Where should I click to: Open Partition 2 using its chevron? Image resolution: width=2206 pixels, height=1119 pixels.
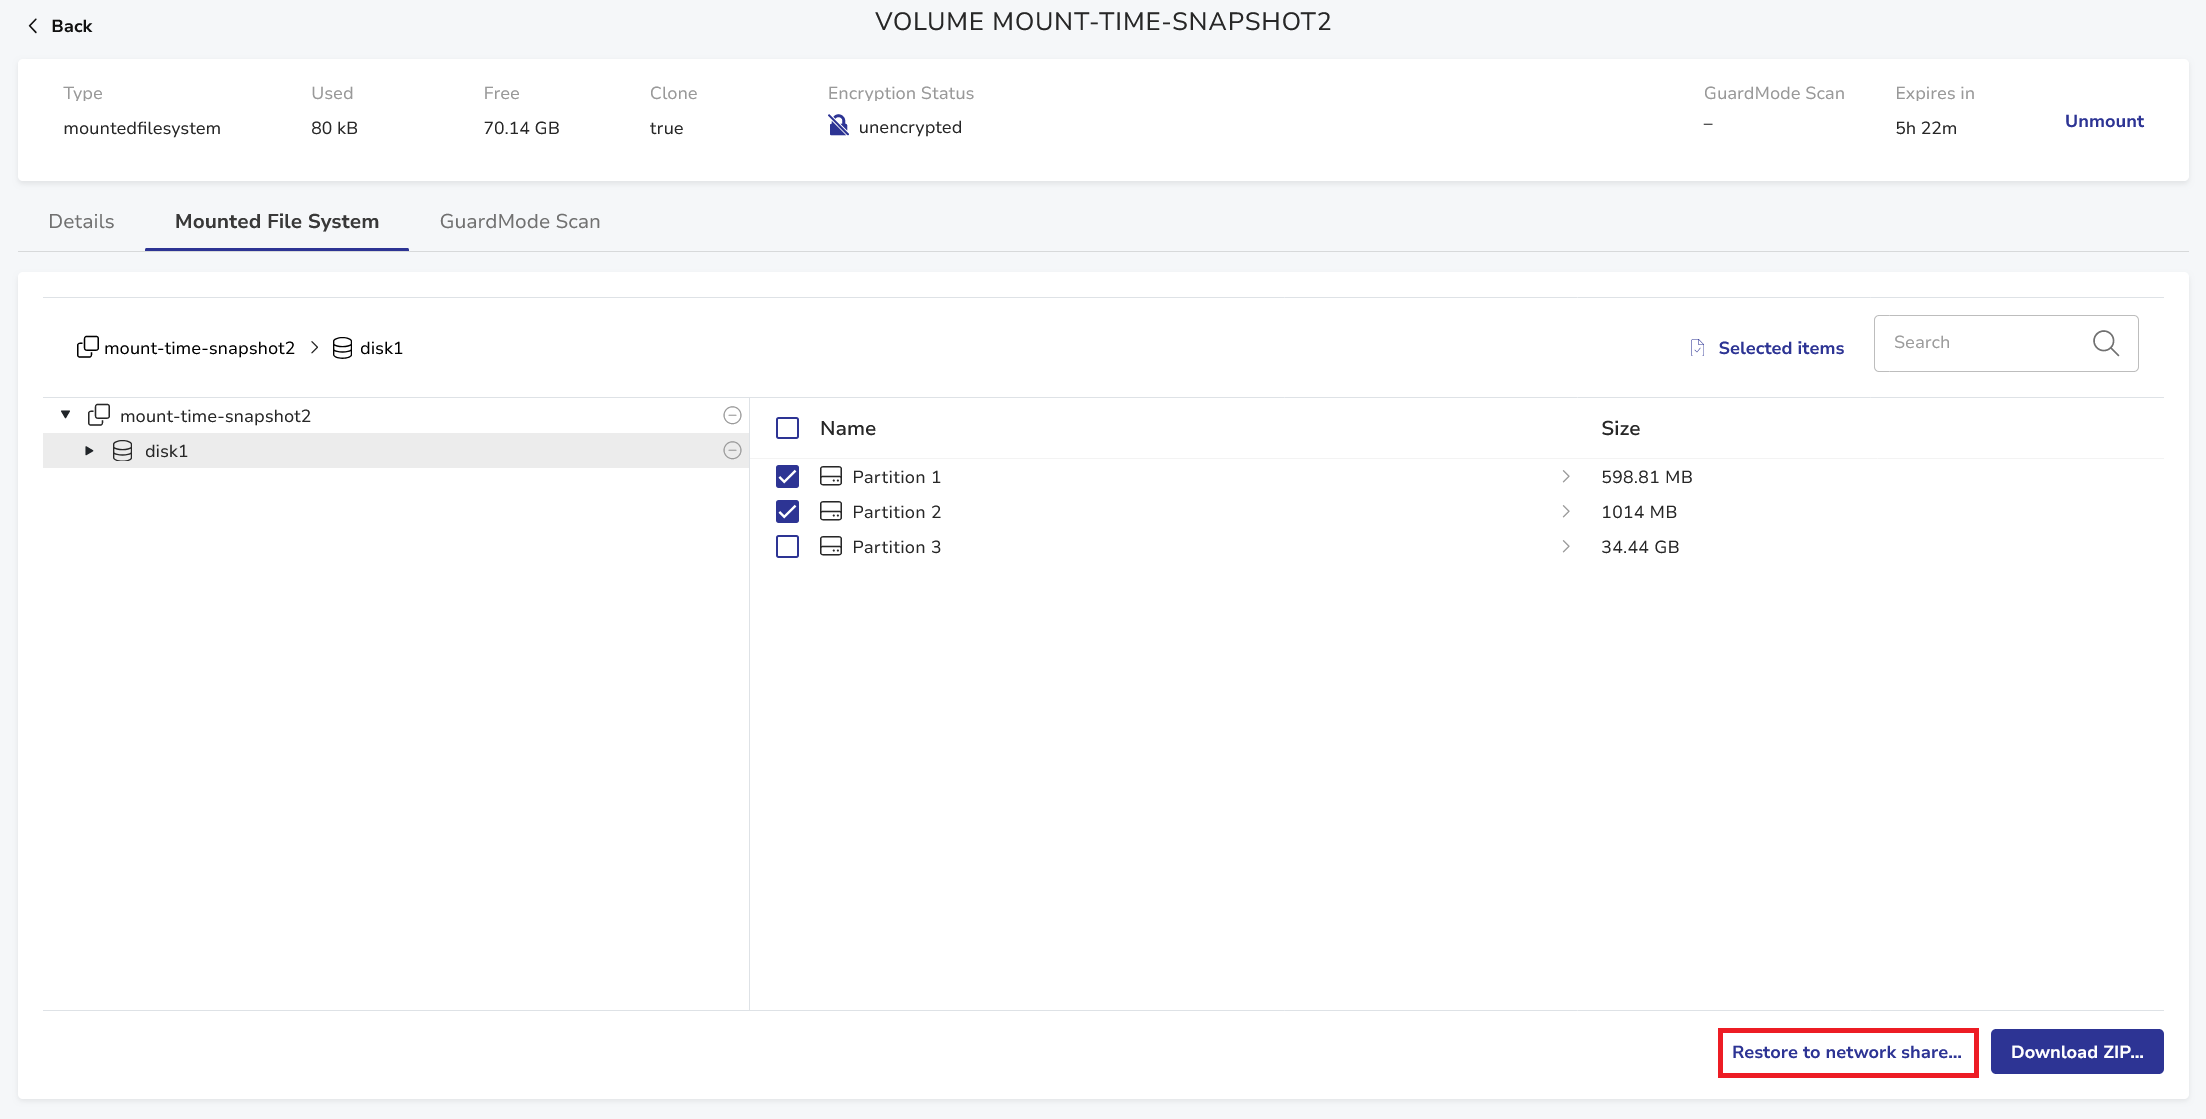[1565, 511]
